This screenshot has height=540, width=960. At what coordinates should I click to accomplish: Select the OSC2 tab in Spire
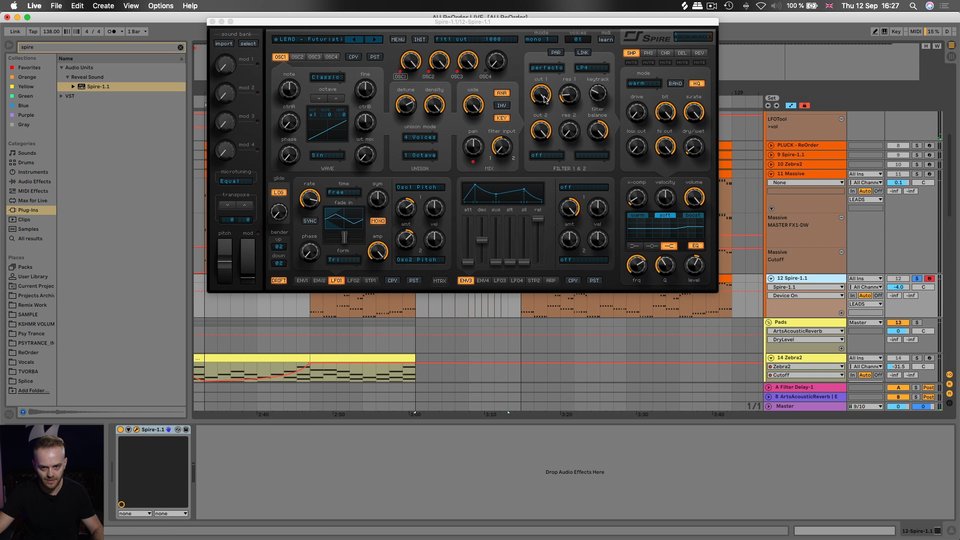tap(297, 57)
